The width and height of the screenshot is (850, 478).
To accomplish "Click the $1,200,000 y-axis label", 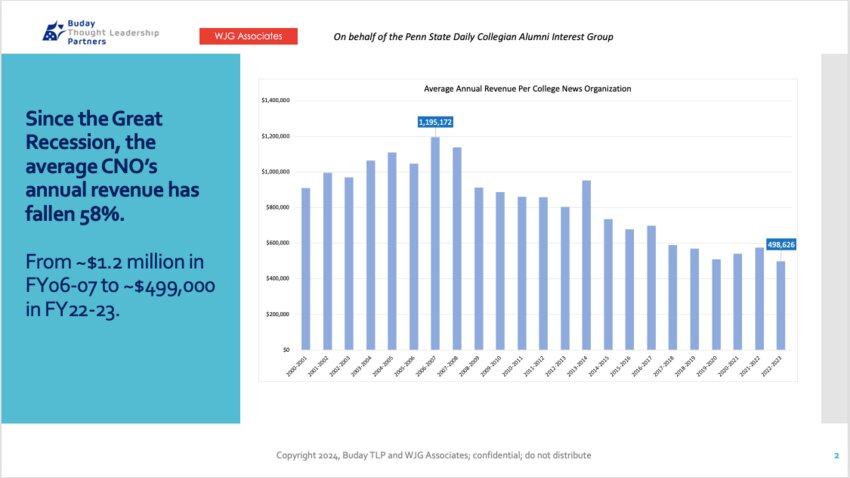I will (x=275, y=136).
